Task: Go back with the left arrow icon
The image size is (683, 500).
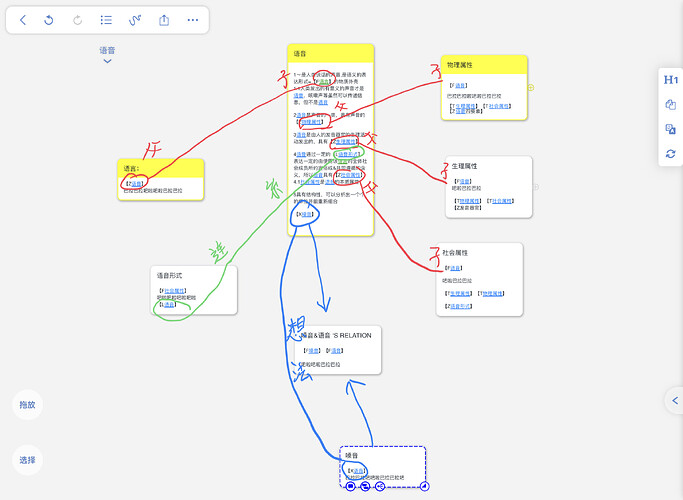Action: pos(23,20)
